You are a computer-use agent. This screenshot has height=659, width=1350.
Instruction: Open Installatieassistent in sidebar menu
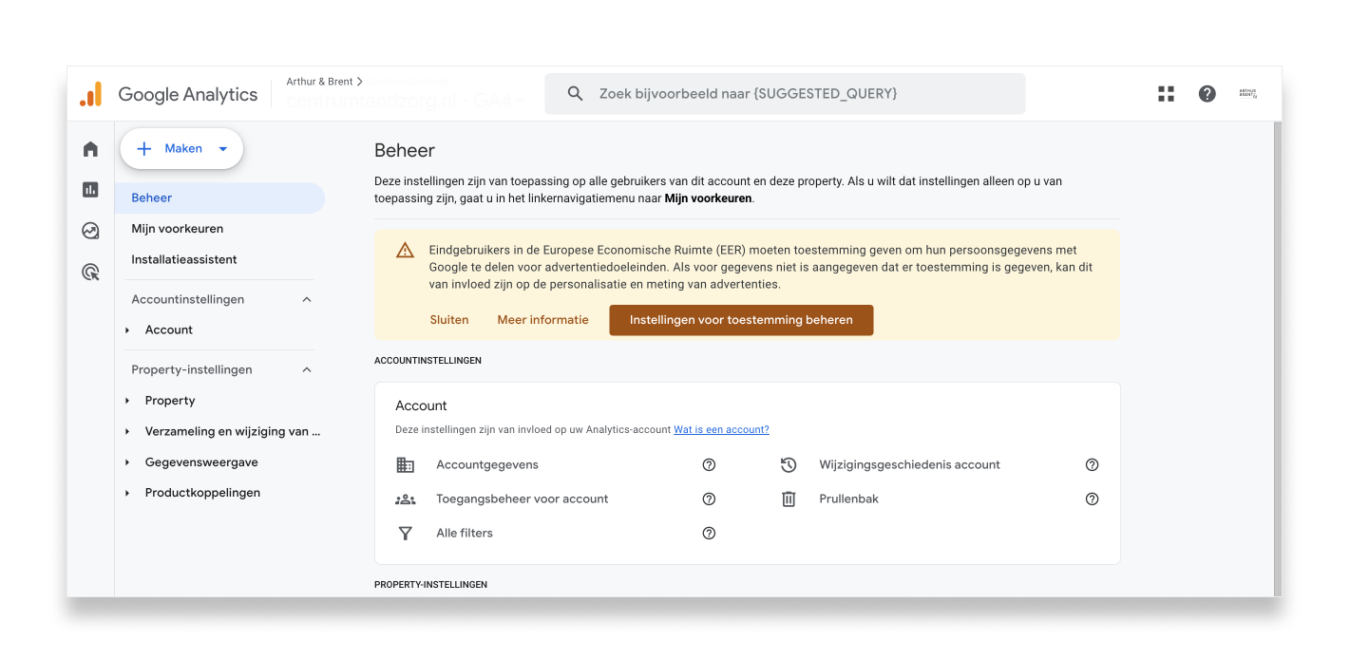click(184, 260)
